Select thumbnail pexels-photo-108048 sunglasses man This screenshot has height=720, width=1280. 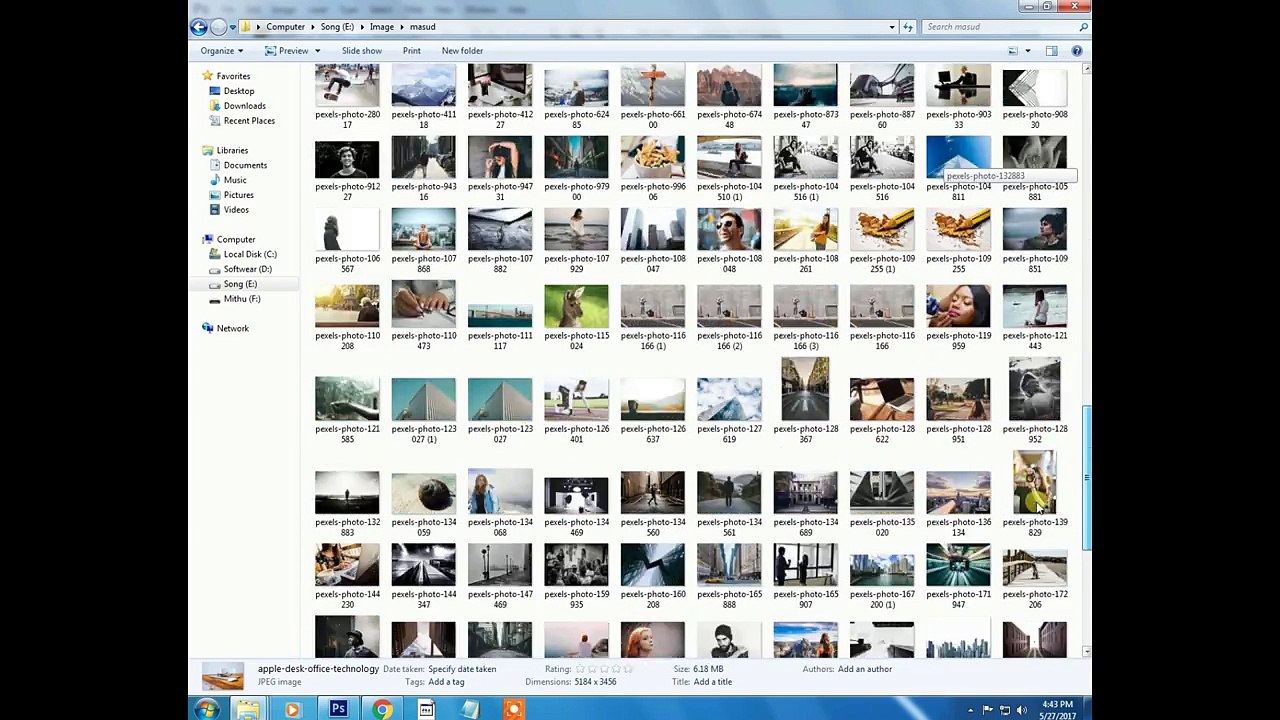(x=729, y=230)
